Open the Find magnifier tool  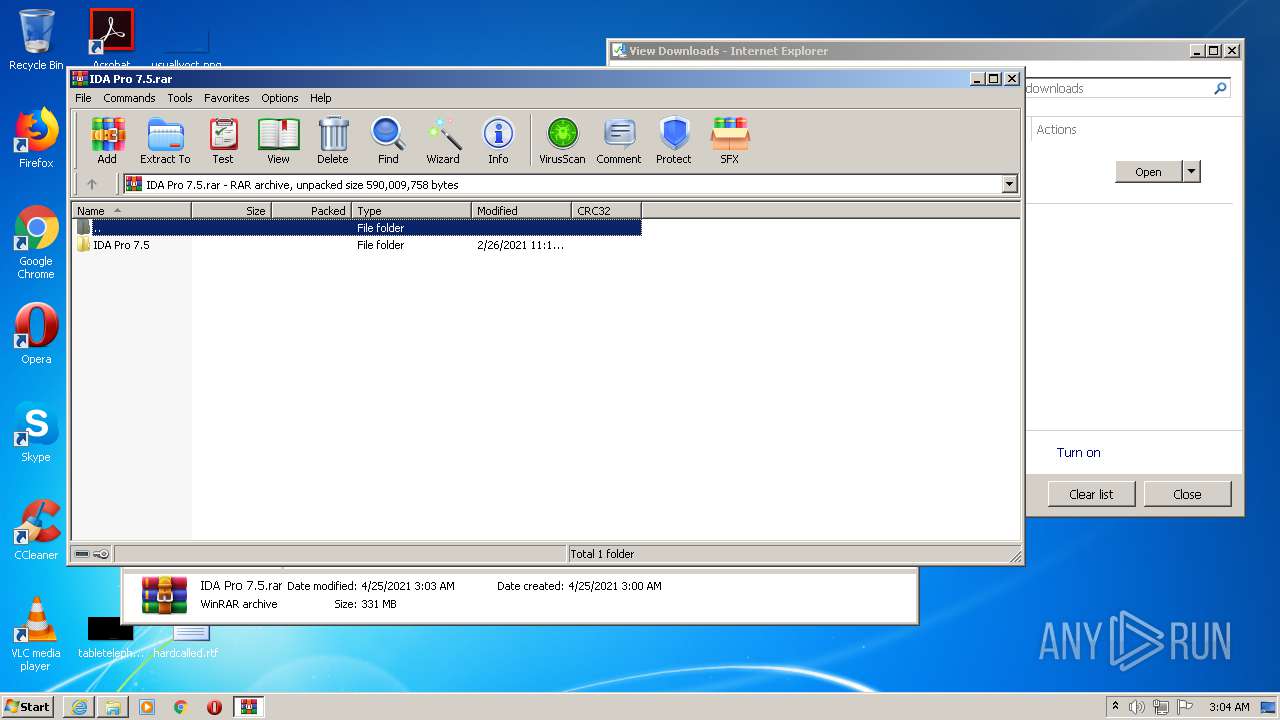point(388,140)
